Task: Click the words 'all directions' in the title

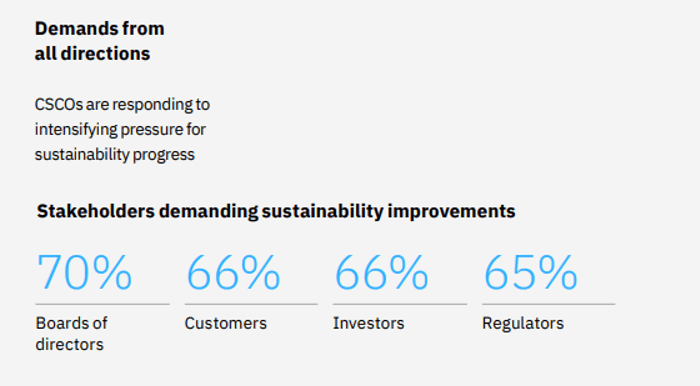Action: click(92, 54)
